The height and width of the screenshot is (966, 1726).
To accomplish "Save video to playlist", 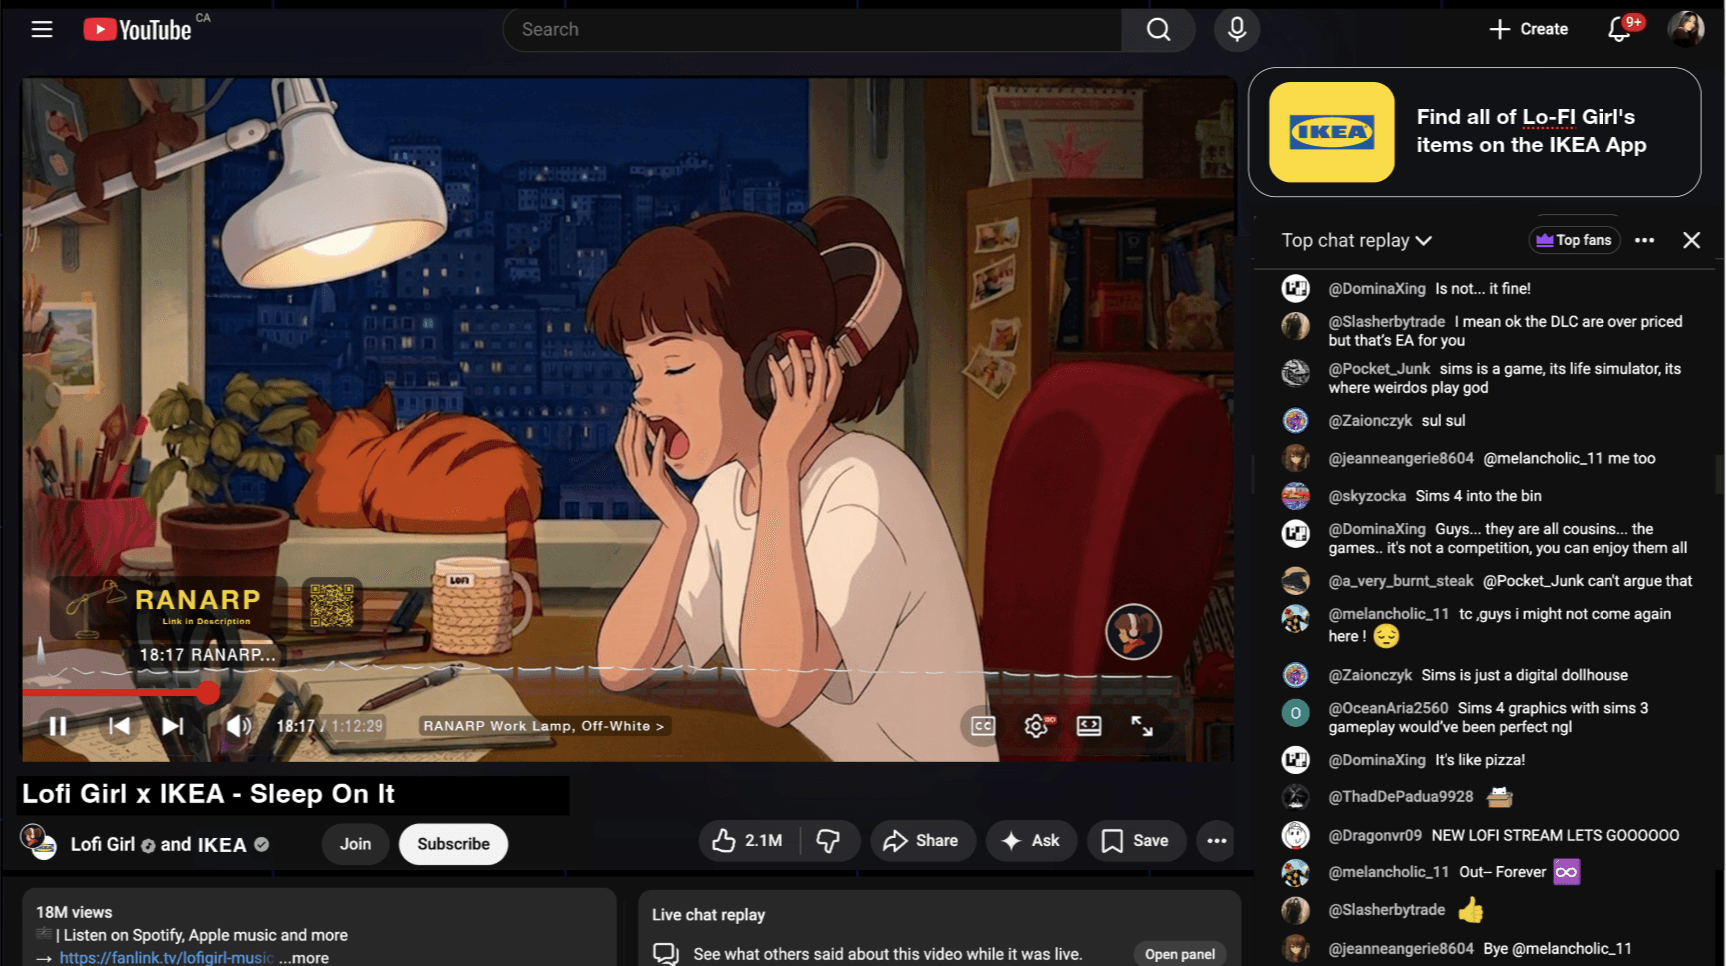I will click(x=1135, y=841).
